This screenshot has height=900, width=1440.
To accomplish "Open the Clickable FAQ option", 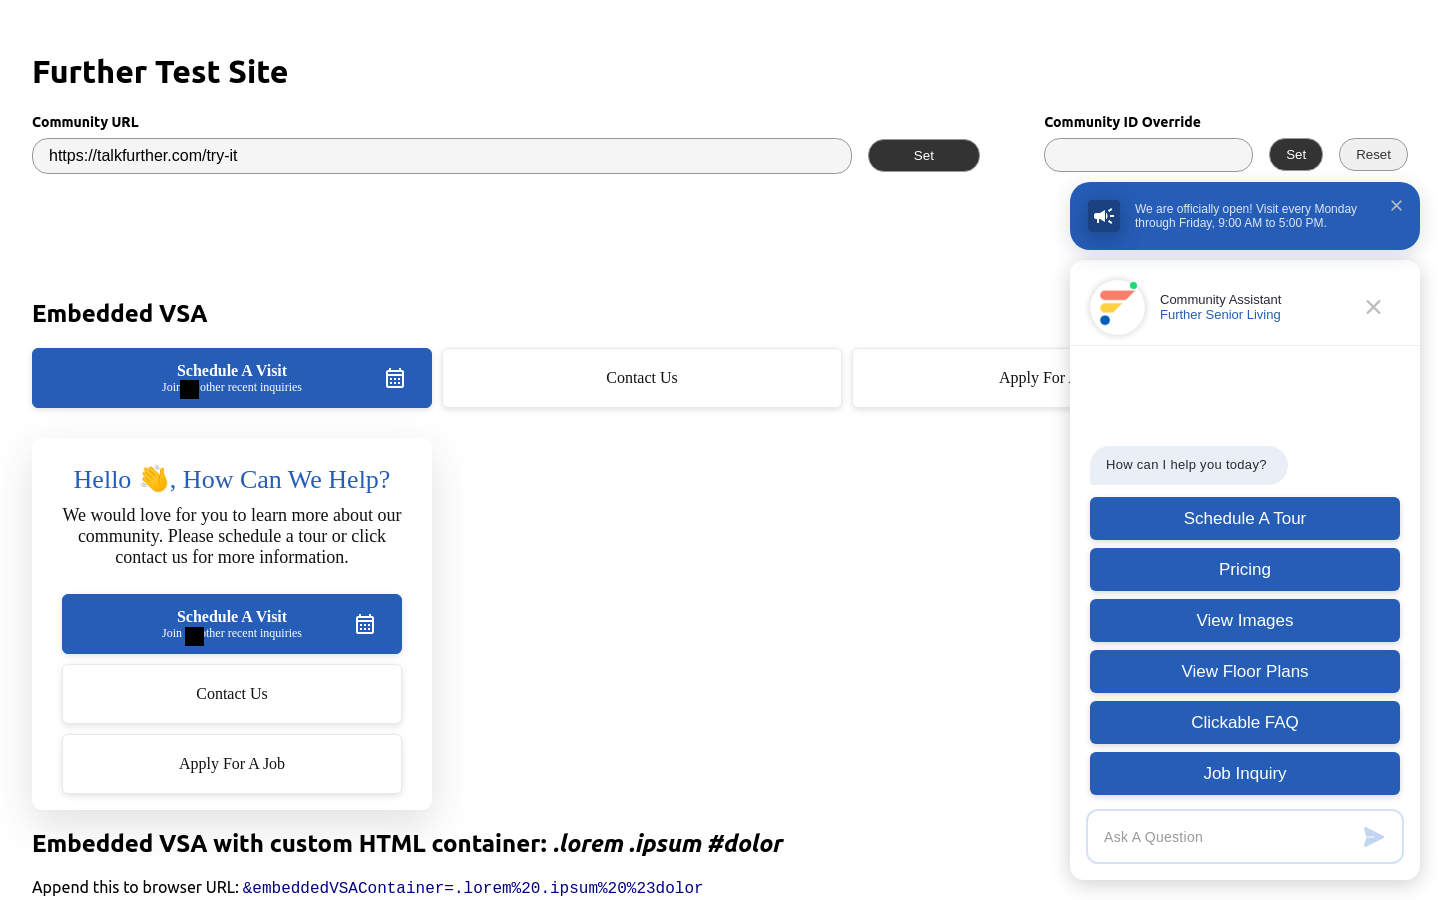I will pos(1244,722).
